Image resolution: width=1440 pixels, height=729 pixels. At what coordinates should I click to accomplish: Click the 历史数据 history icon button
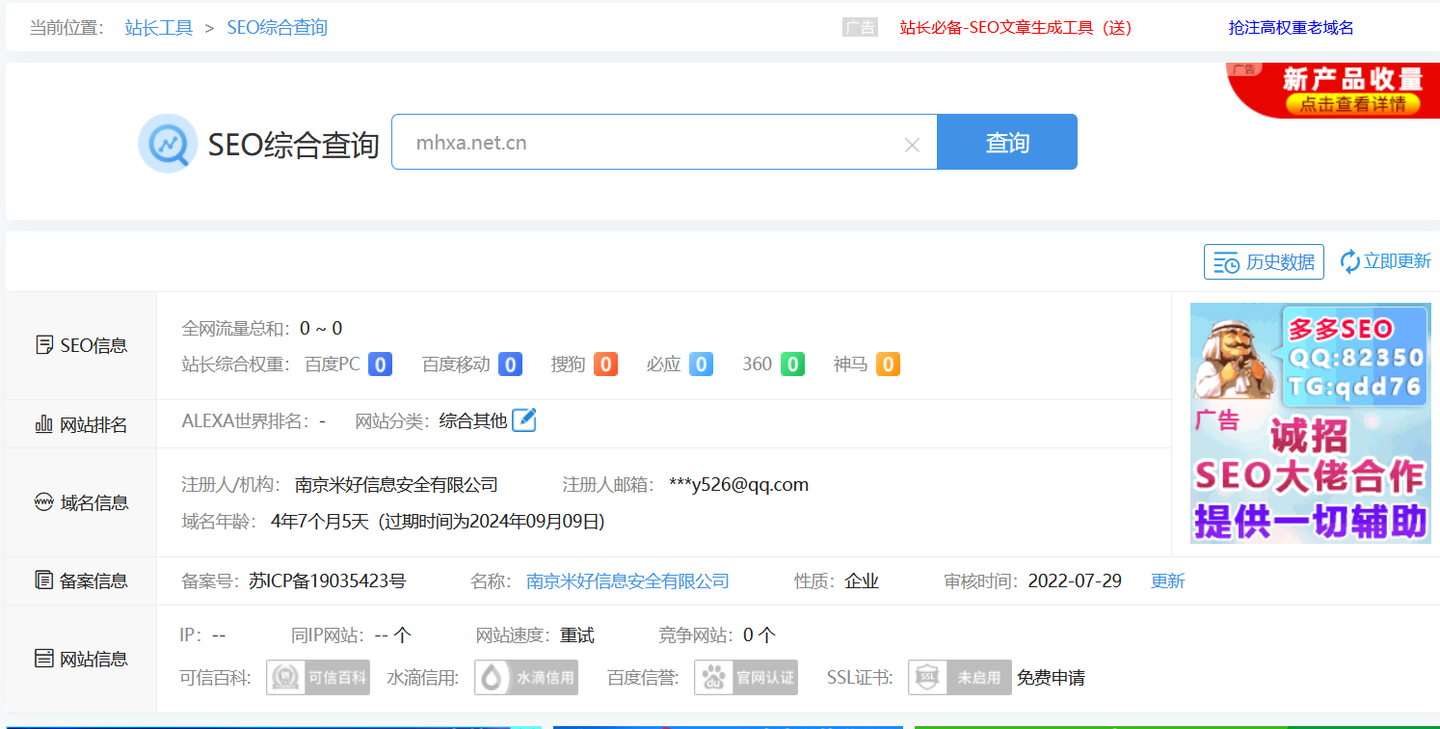click(x=1226, y=261)
